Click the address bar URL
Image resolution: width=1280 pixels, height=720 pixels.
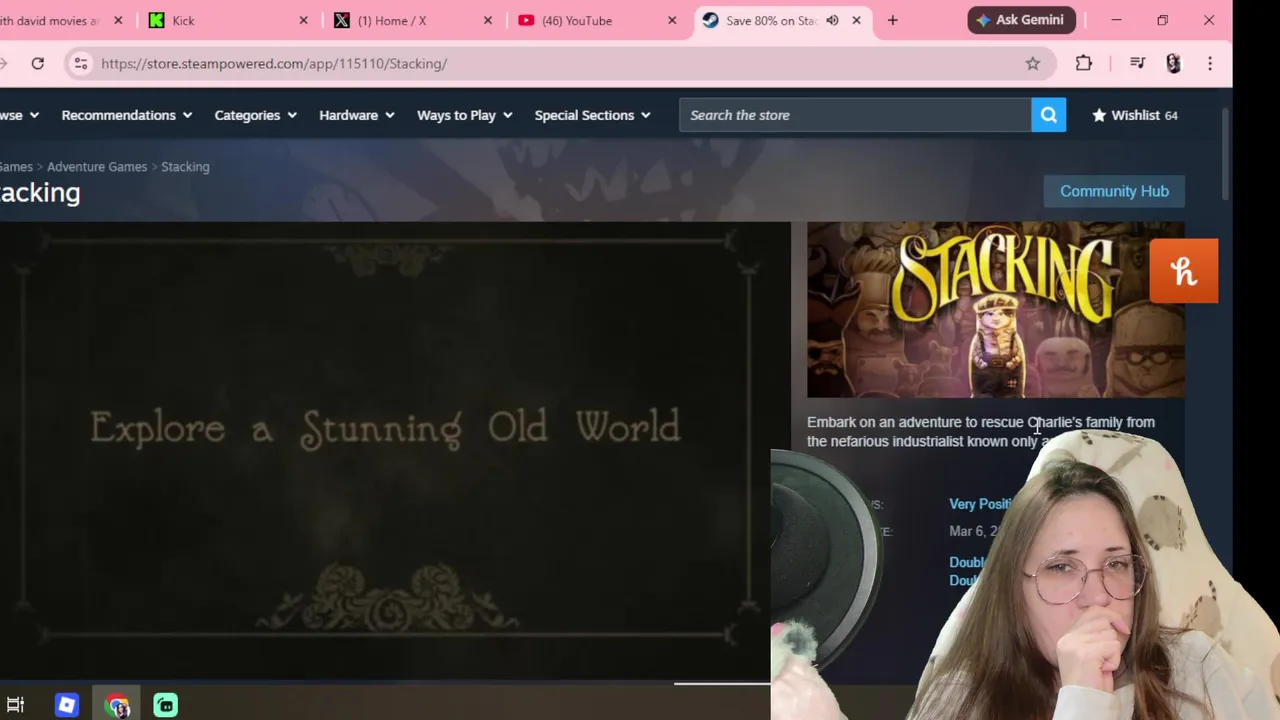[x=274, y=63]
